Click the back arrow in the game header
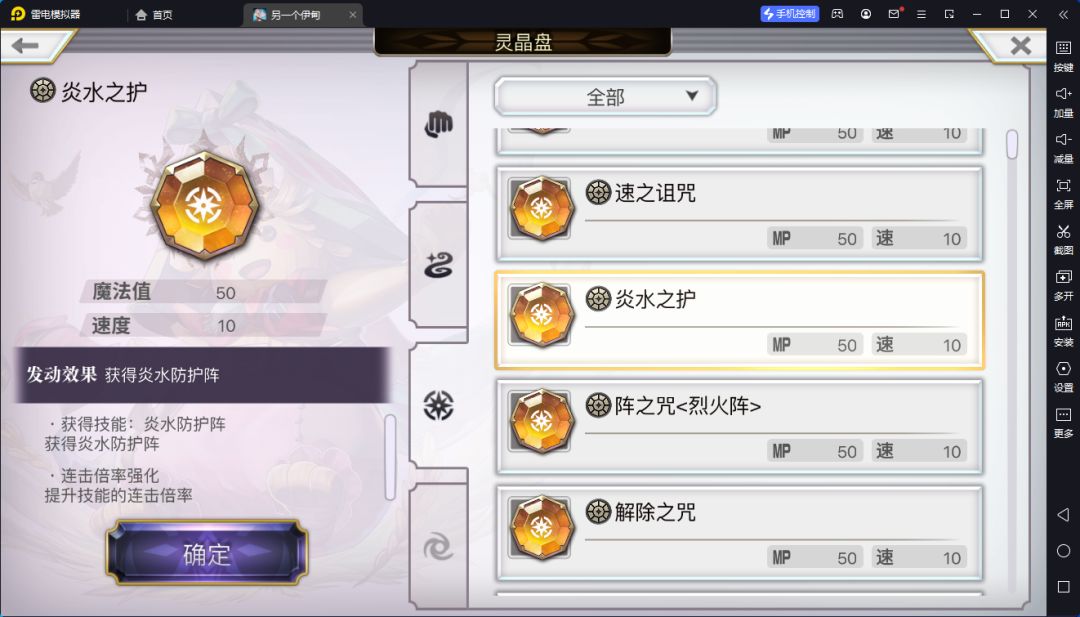The width and height of the screenshot is (1080, 617). tap(25, 46)
